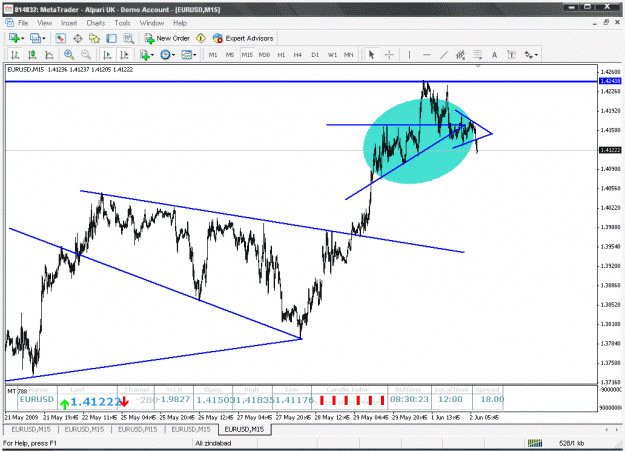Expand the Profiles dropdown arrow
The image size is (625, 451).
(44, 39)
